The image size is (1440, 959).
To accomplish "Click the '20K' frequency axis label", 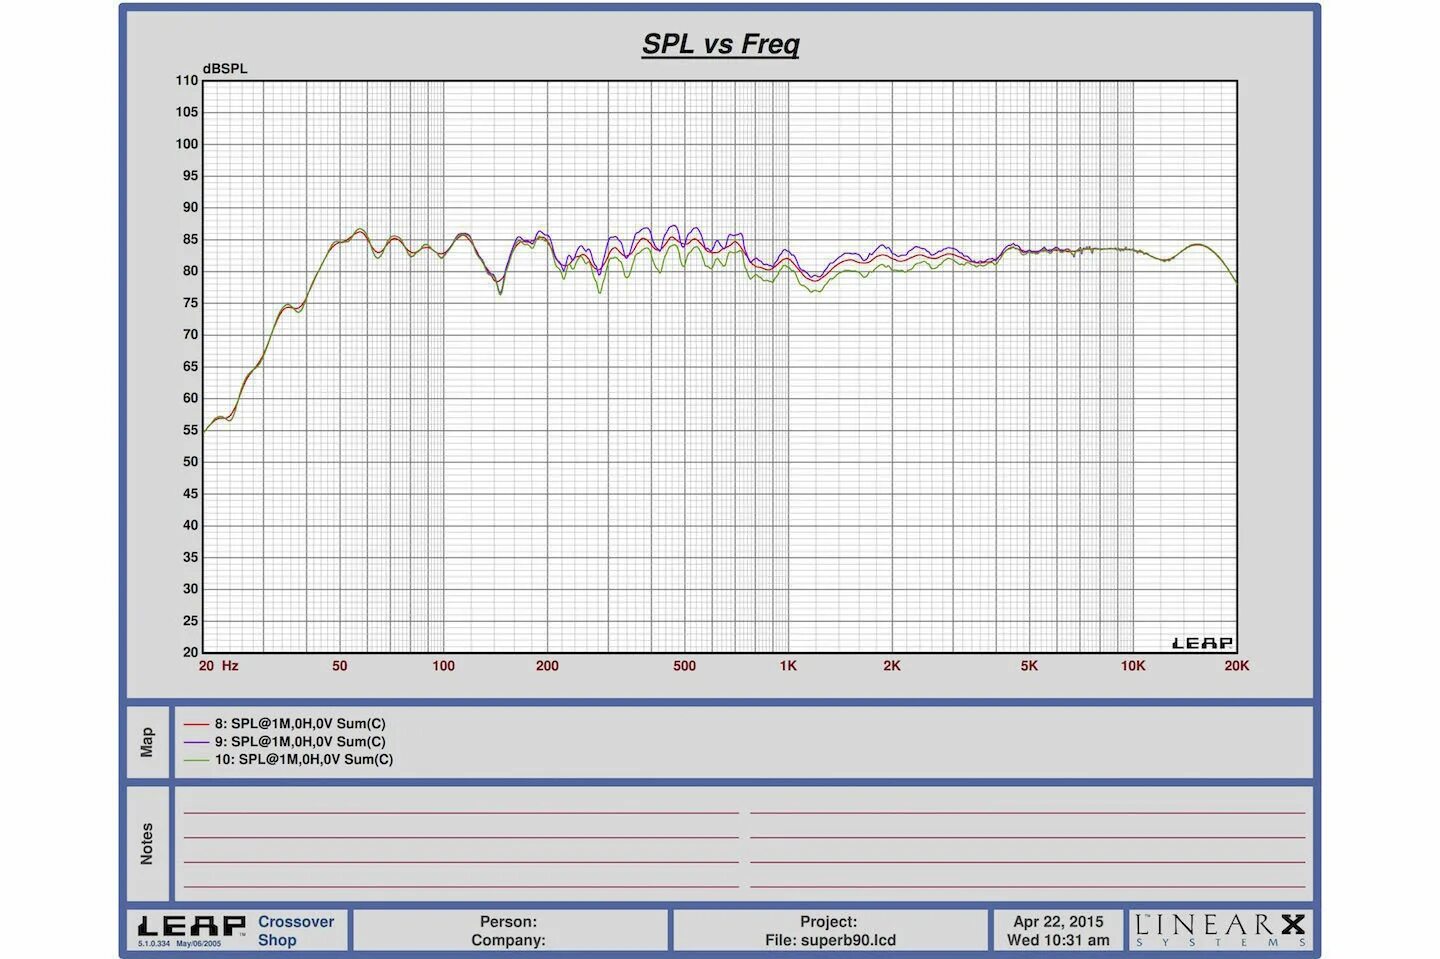I will 1237,665.
